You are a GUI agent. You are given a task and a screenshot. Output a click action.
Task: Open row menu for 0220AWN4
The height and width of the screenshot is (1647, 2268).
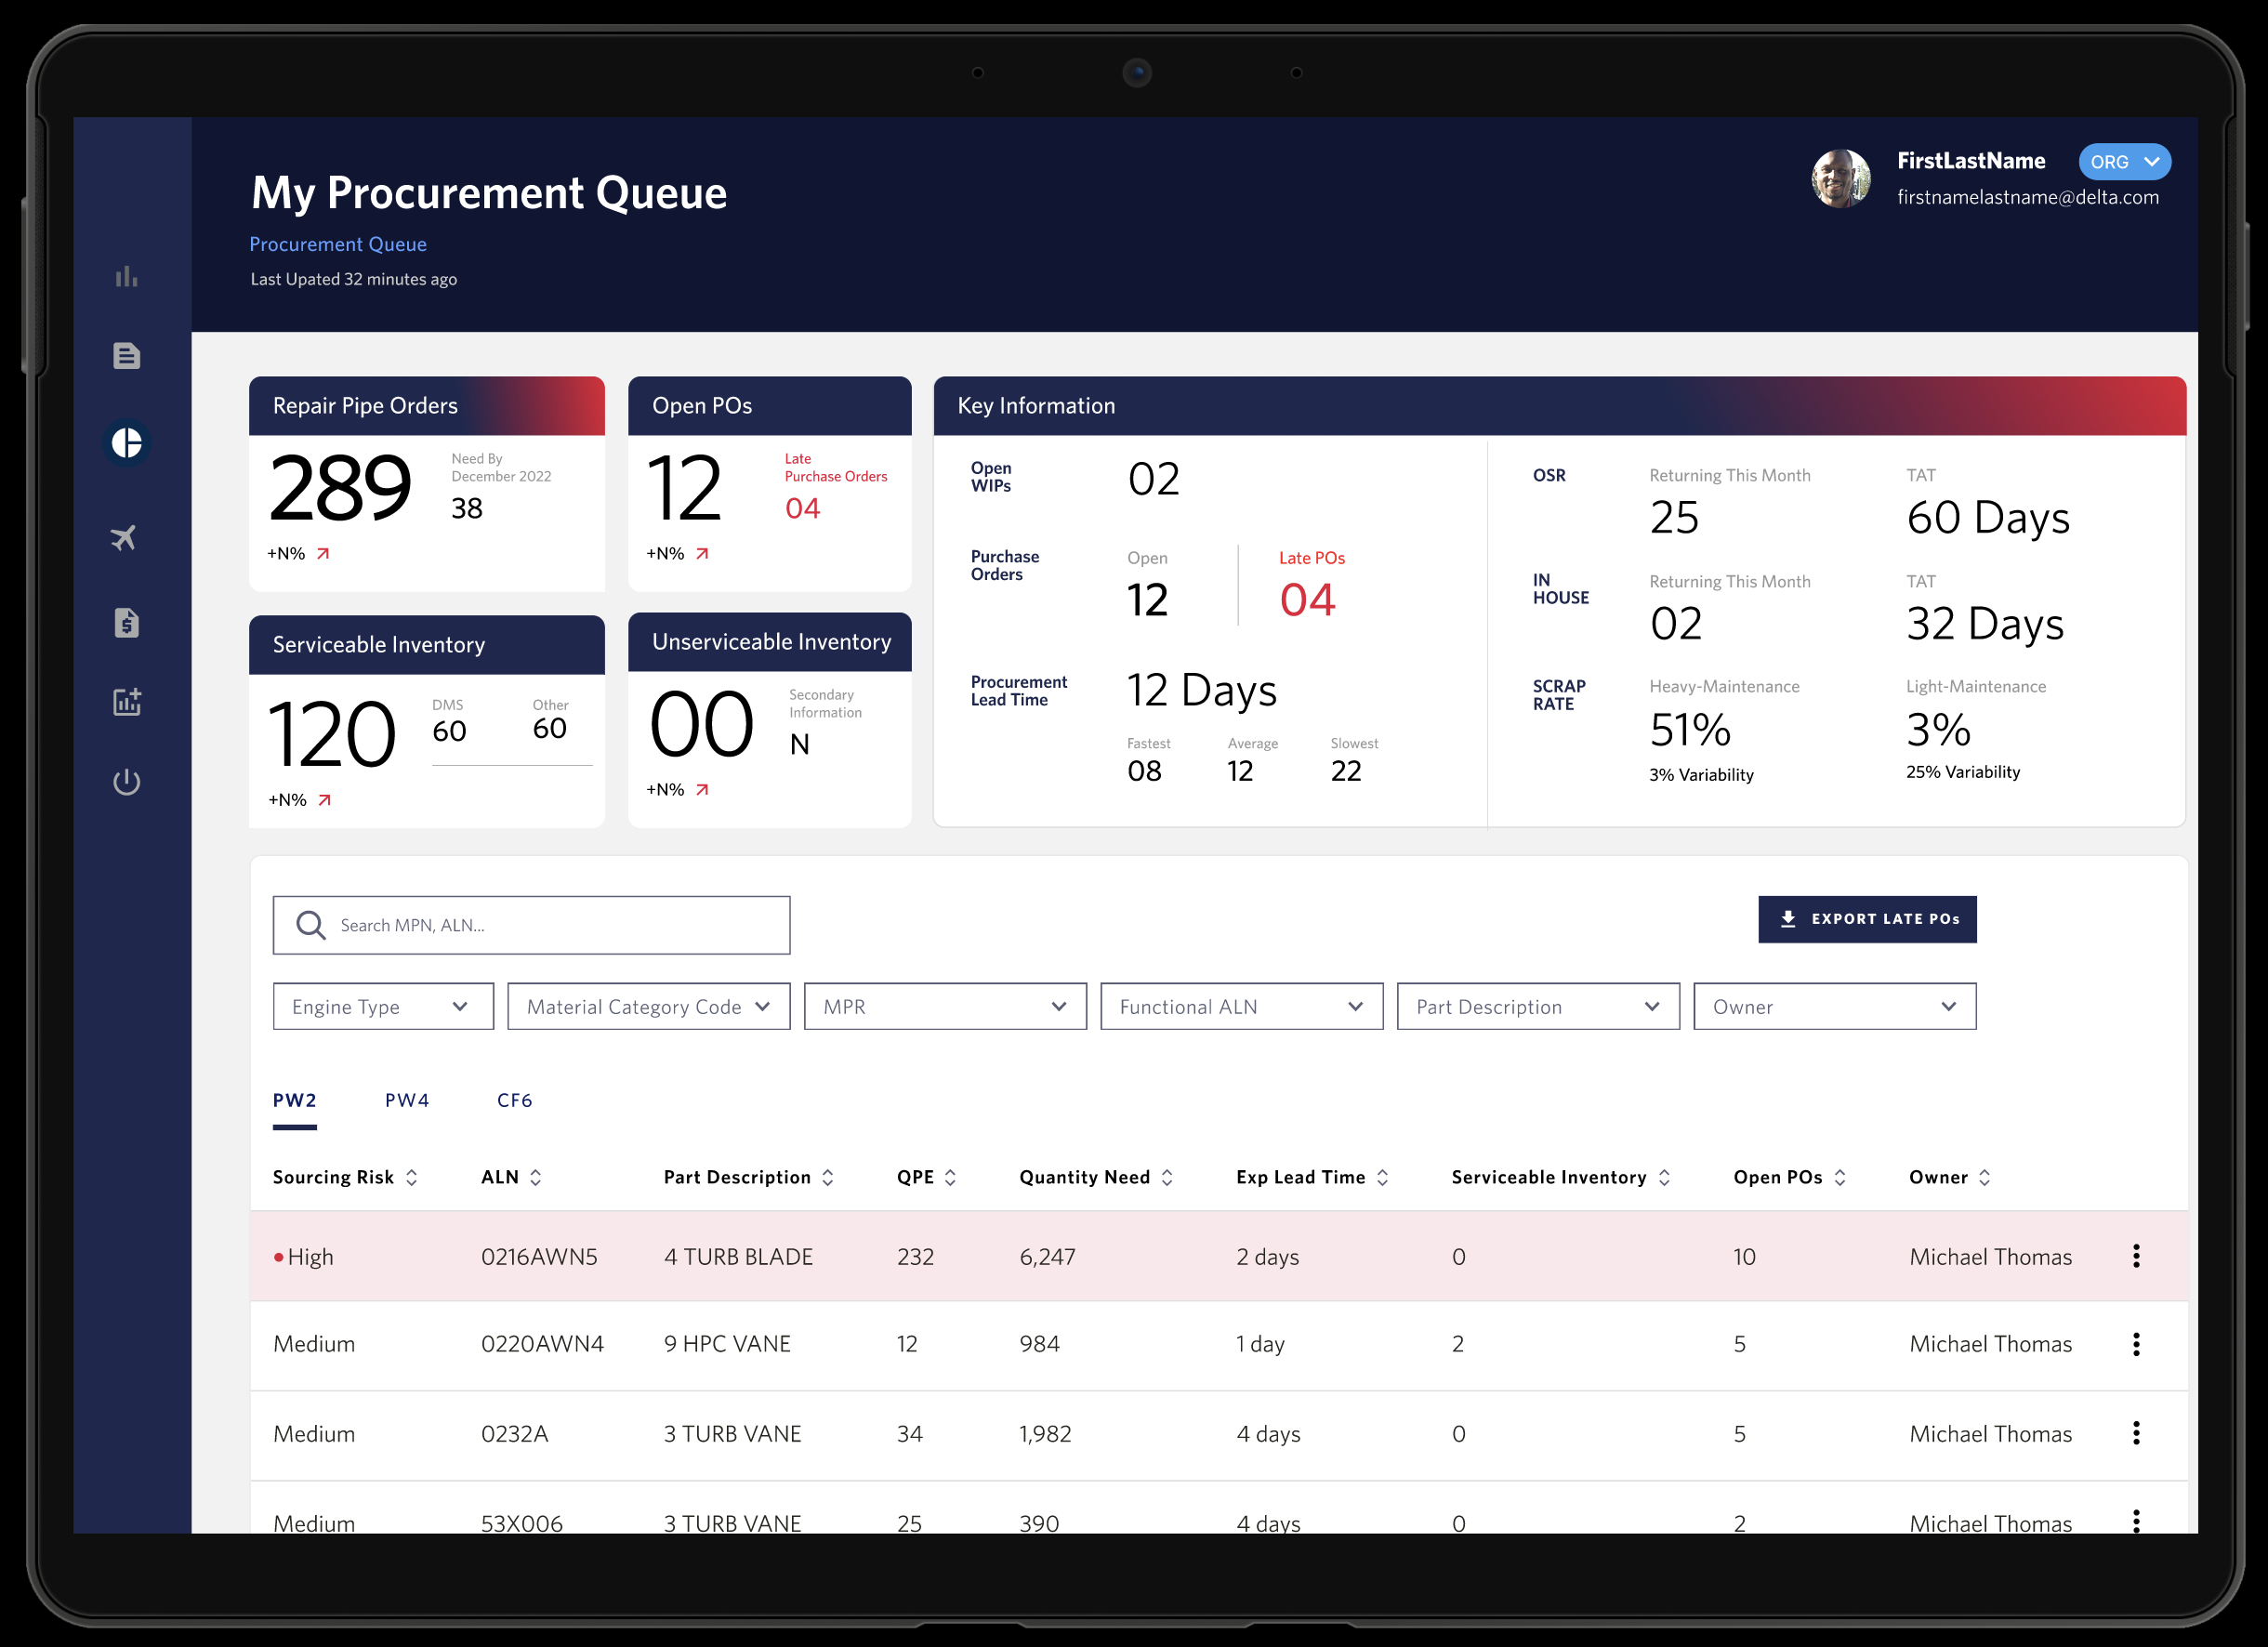(2135, 1343)
